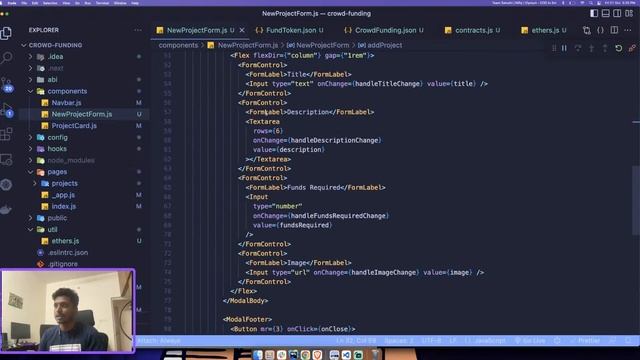Select the NewProjectForm.js editor tab
Viewport: 640px width, 360px height.
[197, 30]
